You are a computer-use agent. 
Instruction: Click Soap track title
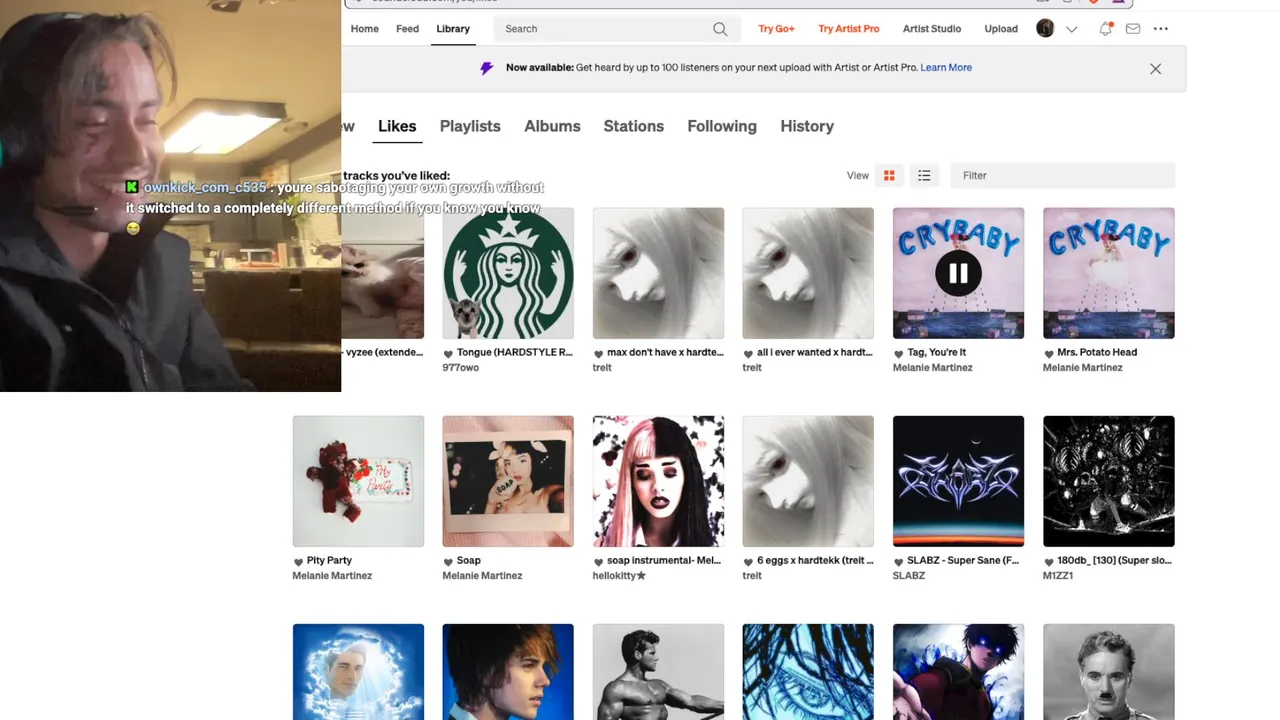pos(469,561)
